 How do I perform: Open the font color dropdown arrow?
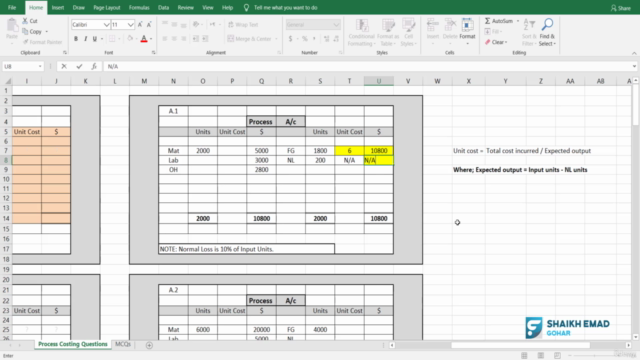pyautogui.click(x=151, y=39)
